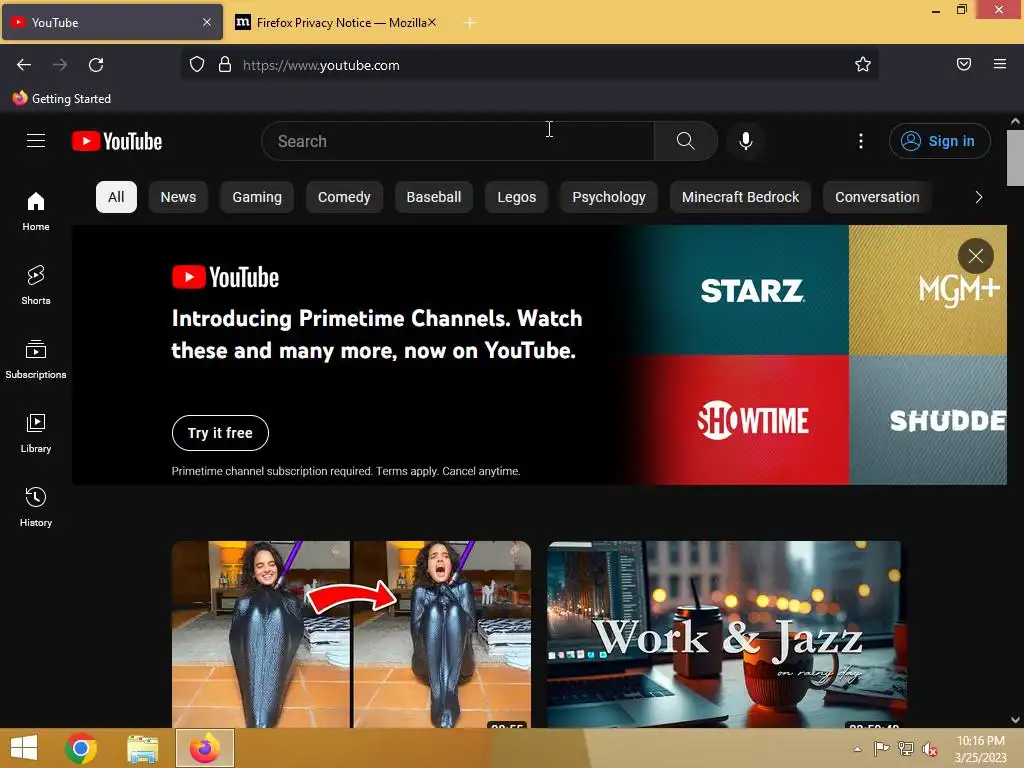Bookmark this page with star icon
Viewport: 1024px width, 768px height.
(x=863, y=64)
